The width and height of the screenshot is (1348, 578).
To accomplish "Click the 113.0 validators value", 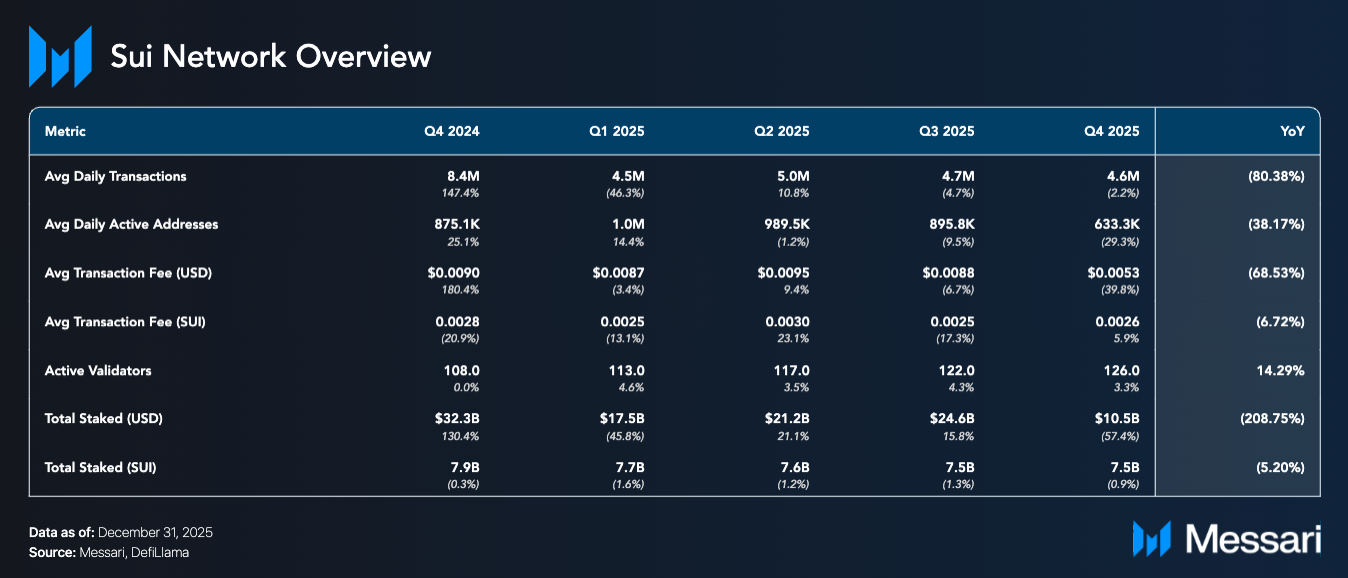I will tap(626, 370).
